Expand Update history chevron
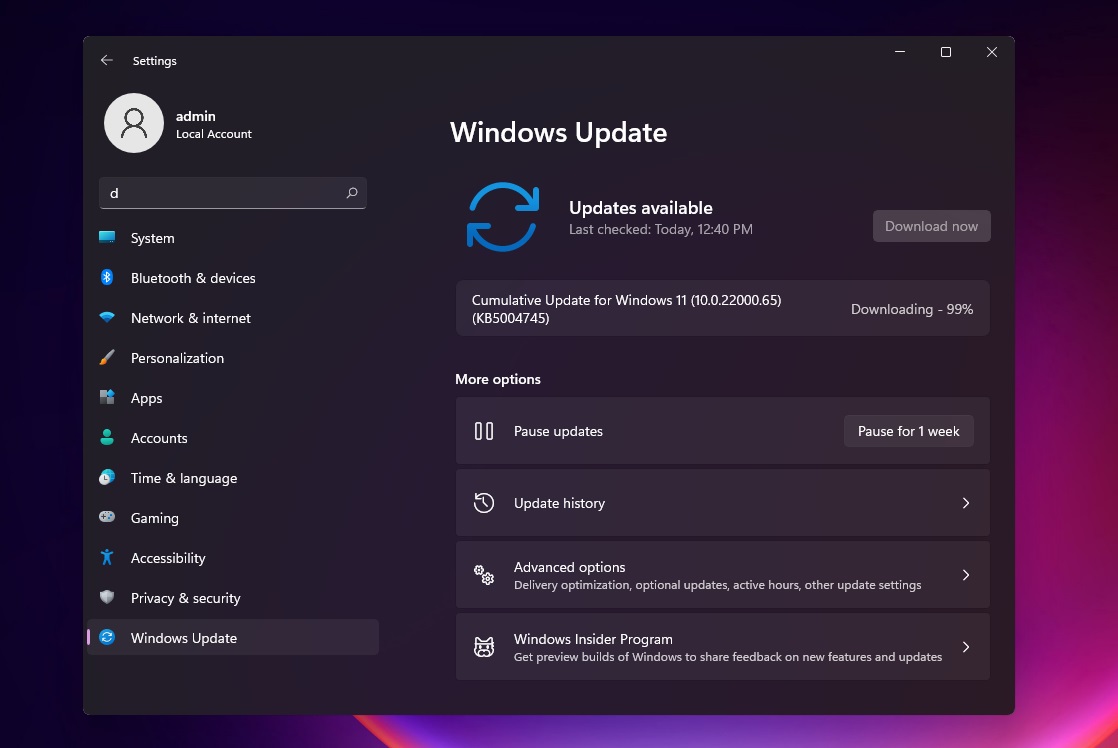This screenshot has height=748, width=1118. click(965, 503)
